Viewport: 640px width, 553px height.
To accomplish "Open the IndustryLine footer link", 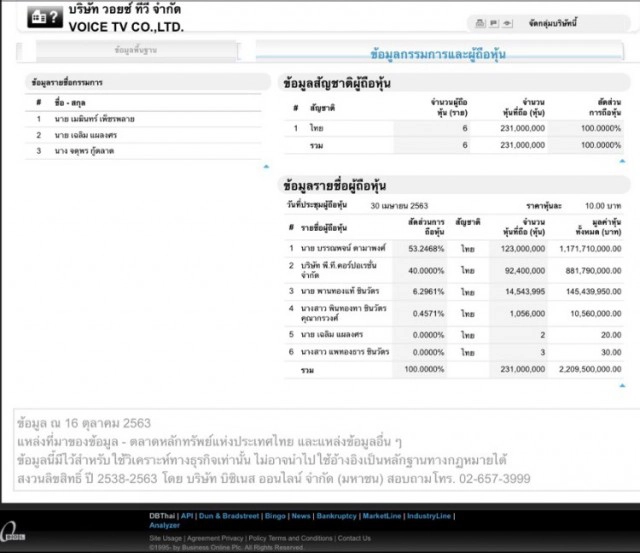I will (429, 516).
